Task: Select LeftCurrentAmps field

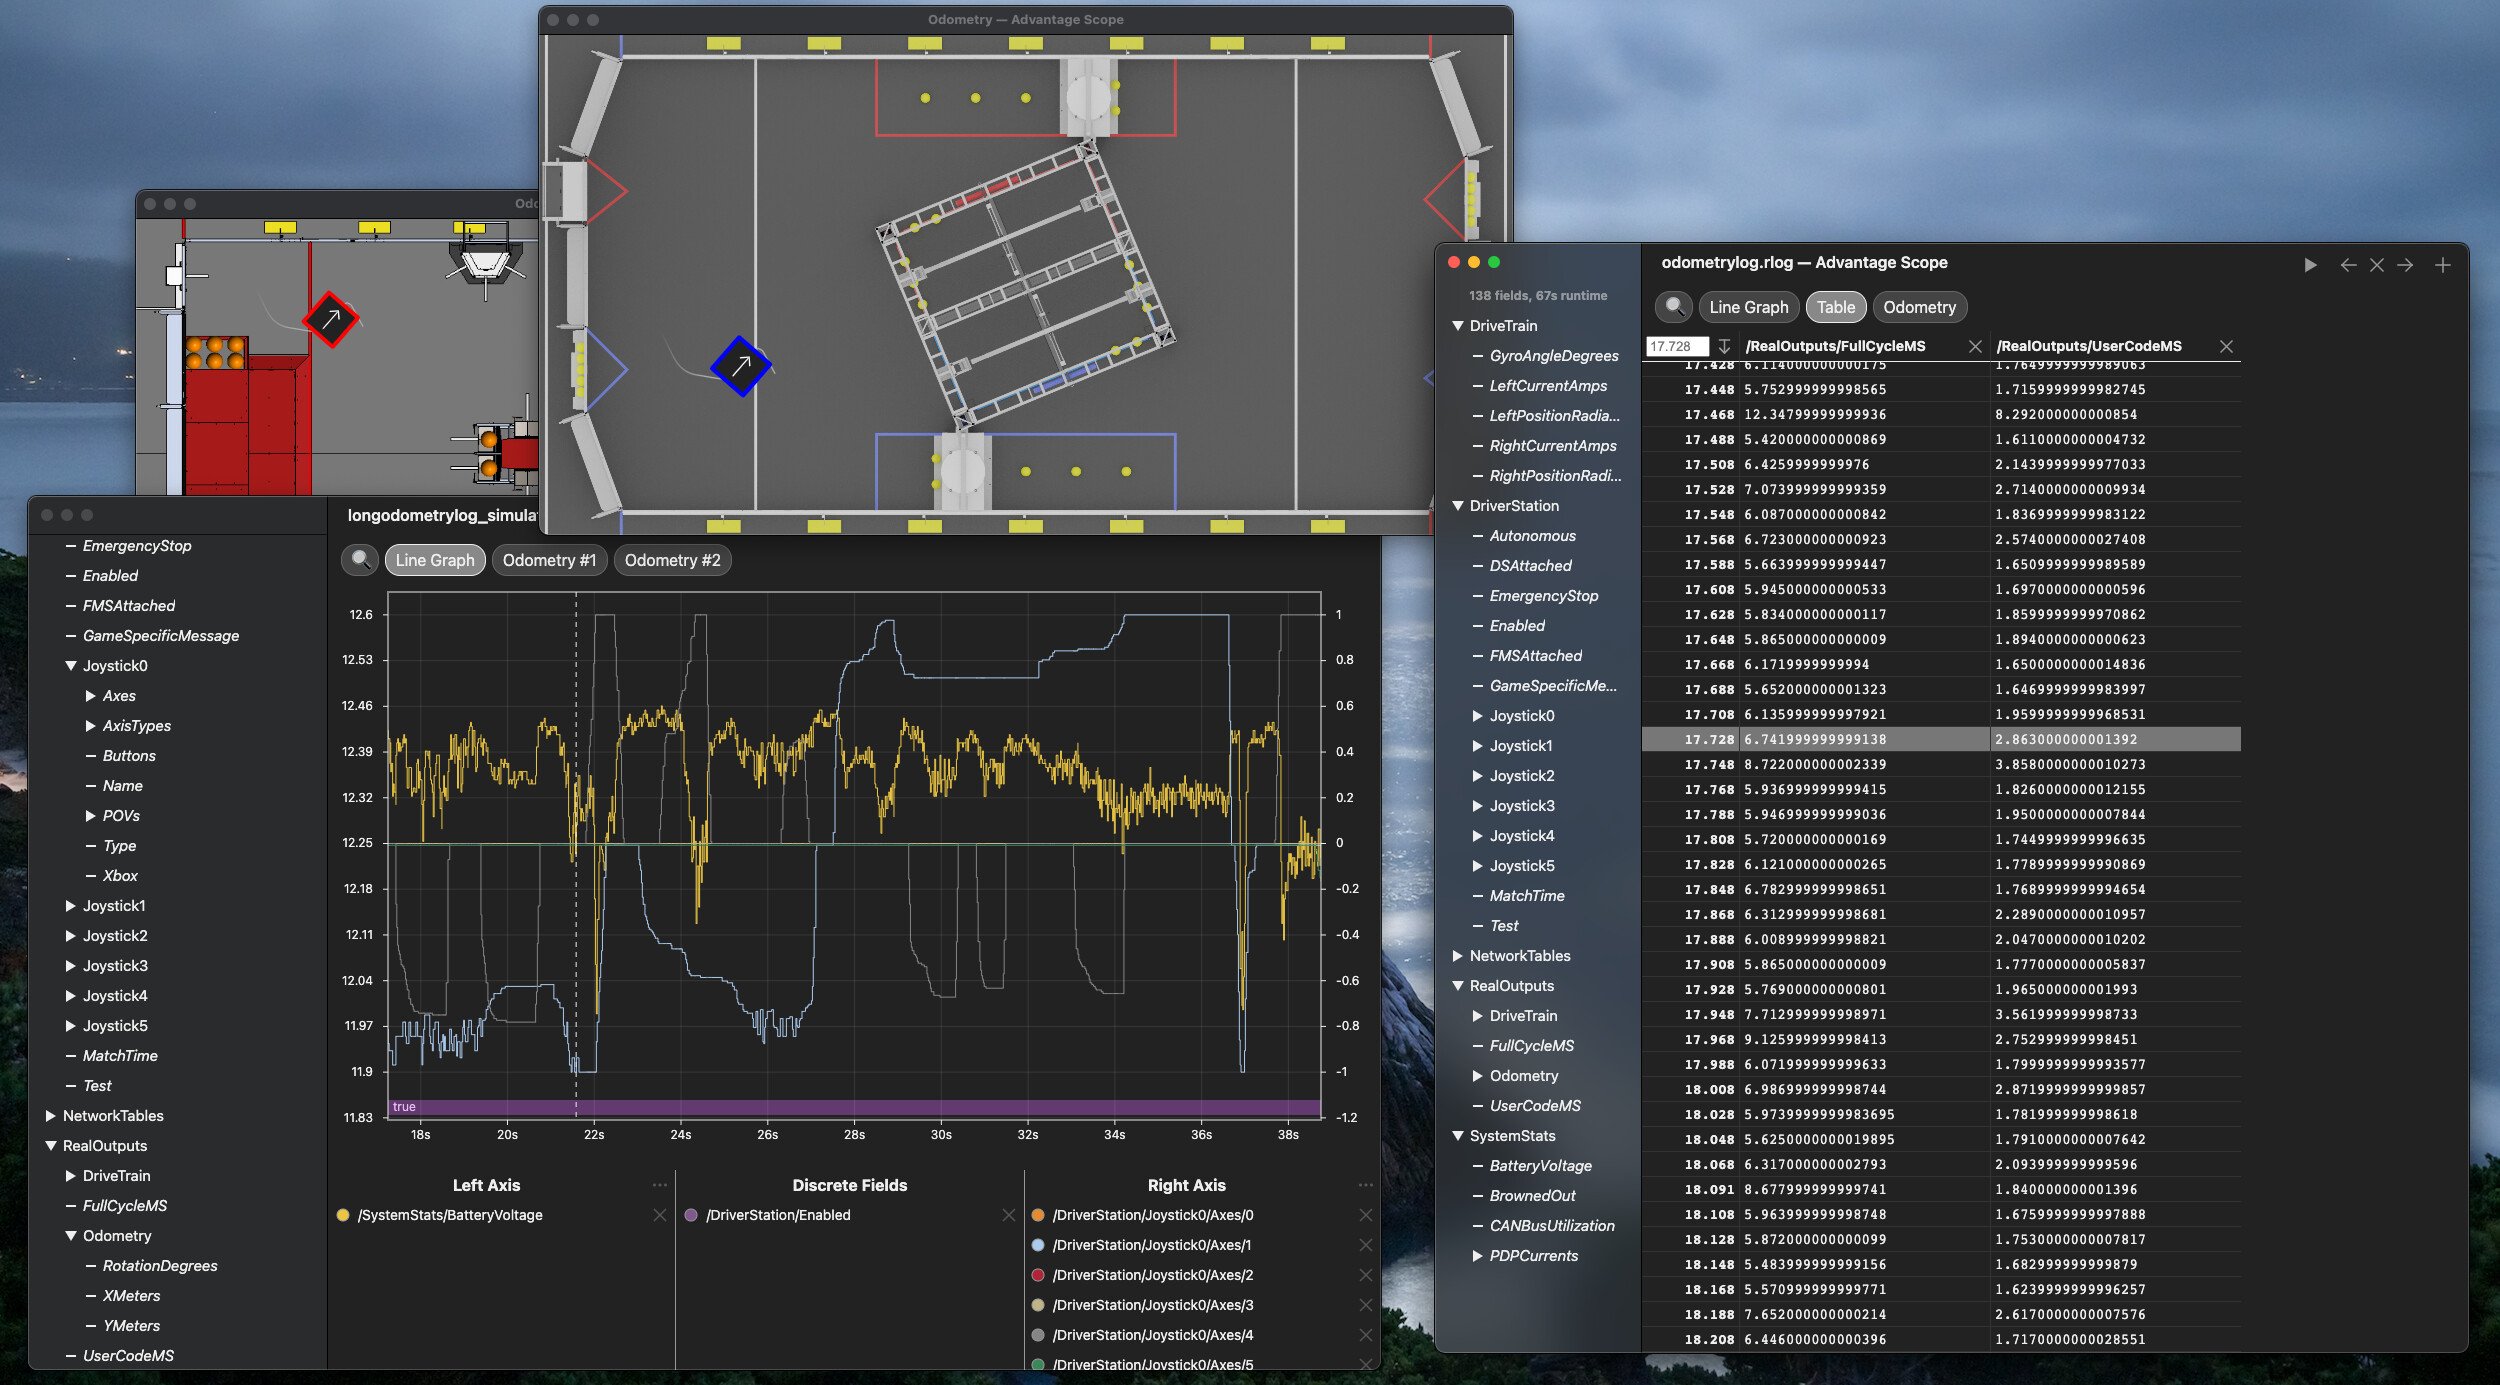Action: (x=1548, y=386)
